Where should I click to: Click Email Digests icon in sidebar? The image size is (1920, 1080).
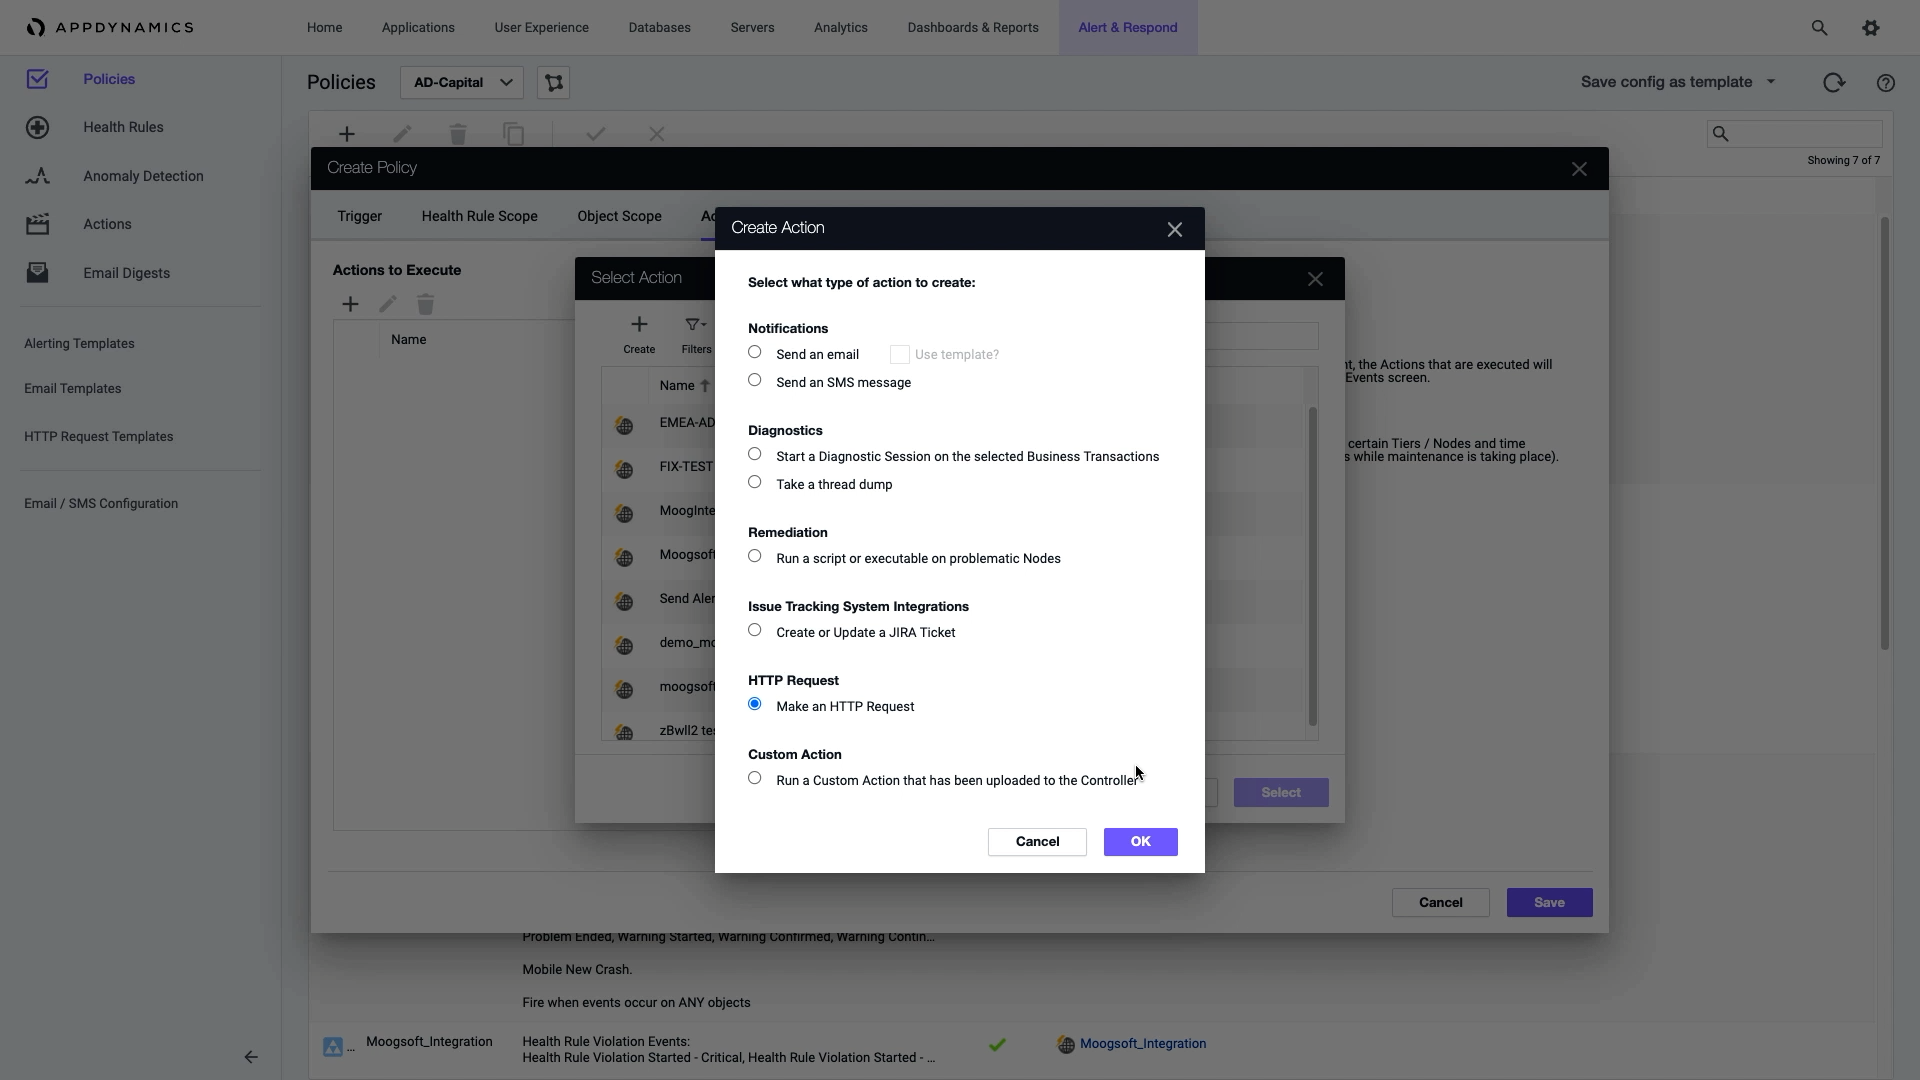(x=37, y=273)
